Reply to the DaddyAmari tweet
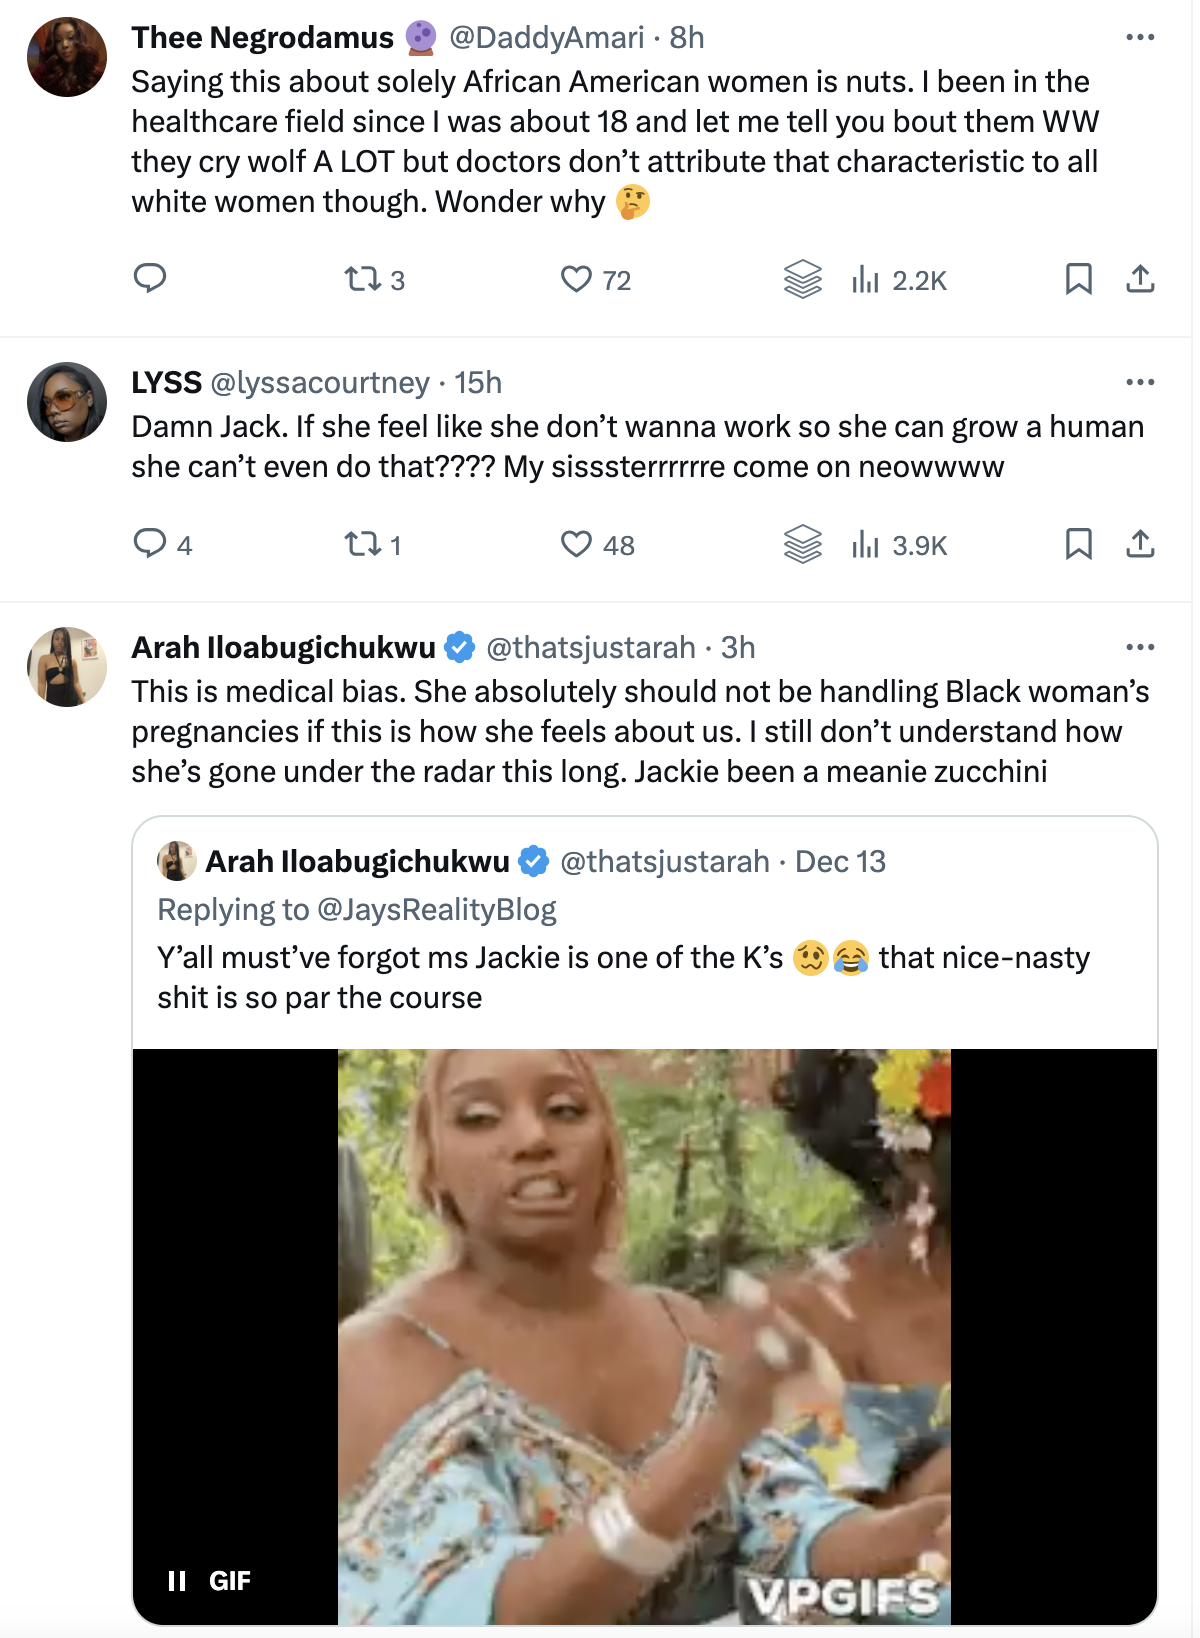Image resolution: width=1200 pixels, height=1638 pixels. click(150, 278)
